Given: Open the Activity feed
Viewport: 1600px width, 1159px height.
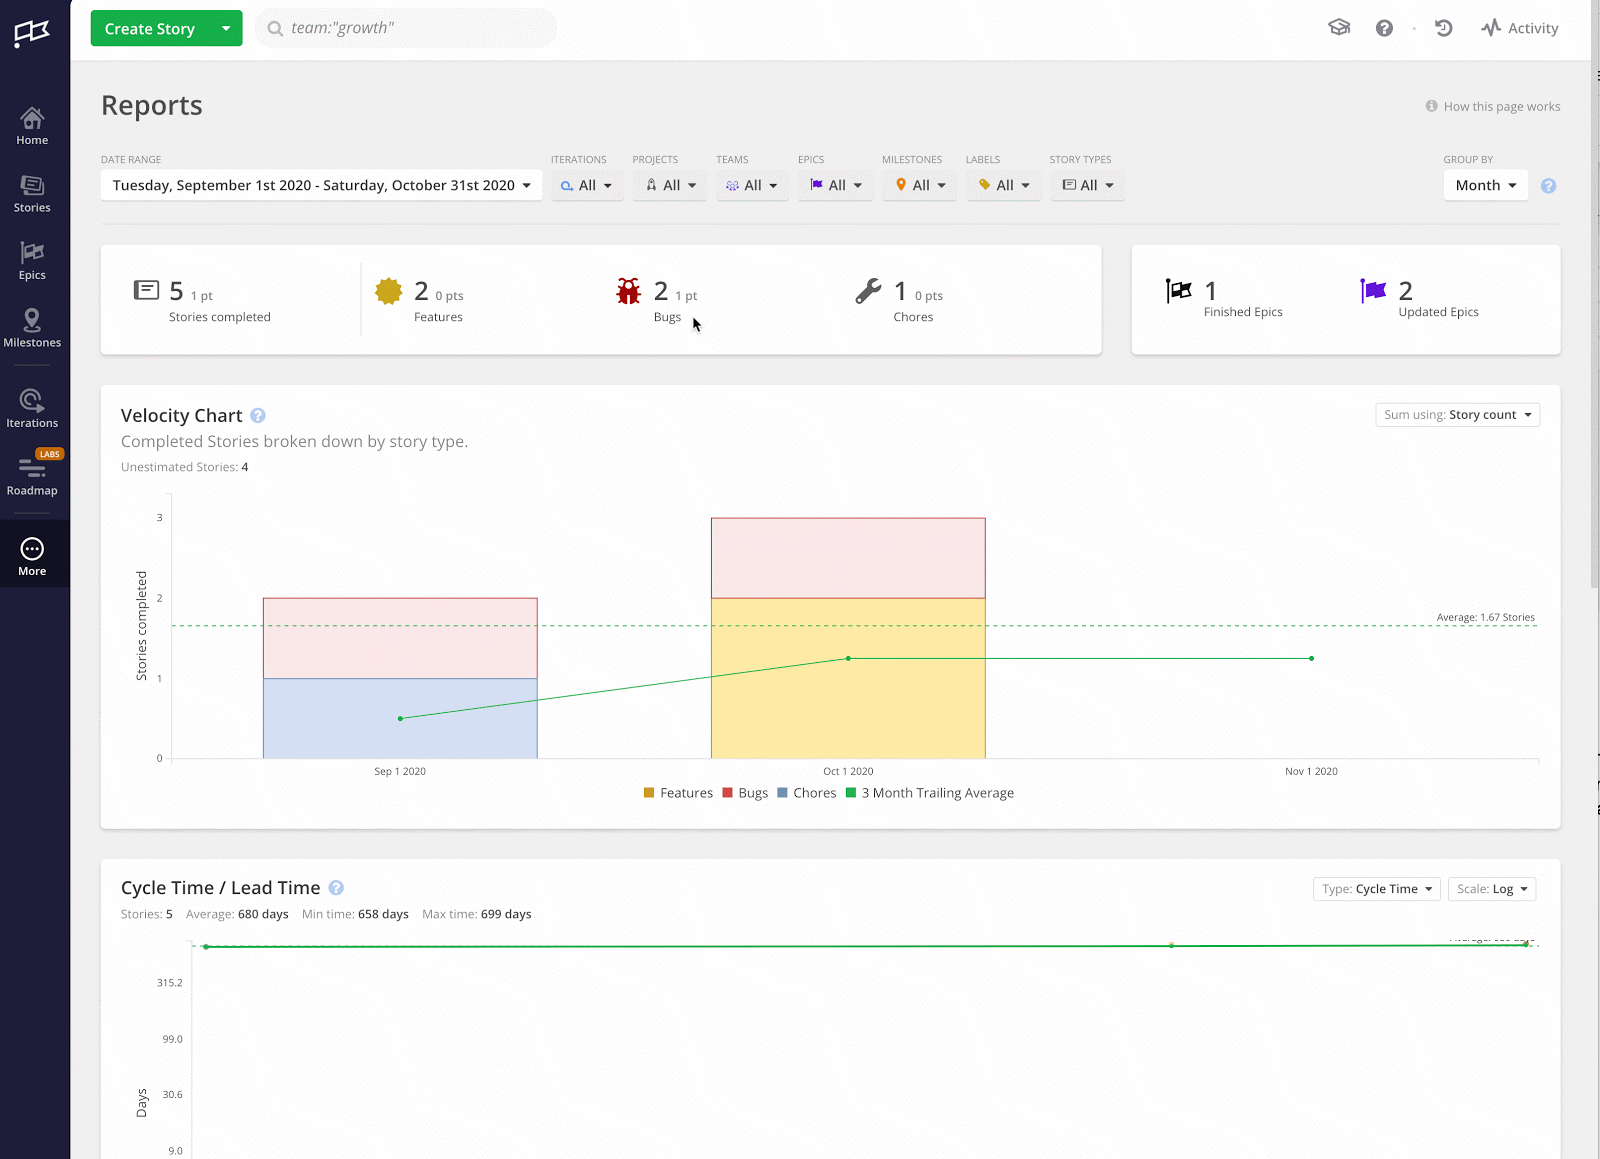Looking at the screenshot, I should (1520, 28).
